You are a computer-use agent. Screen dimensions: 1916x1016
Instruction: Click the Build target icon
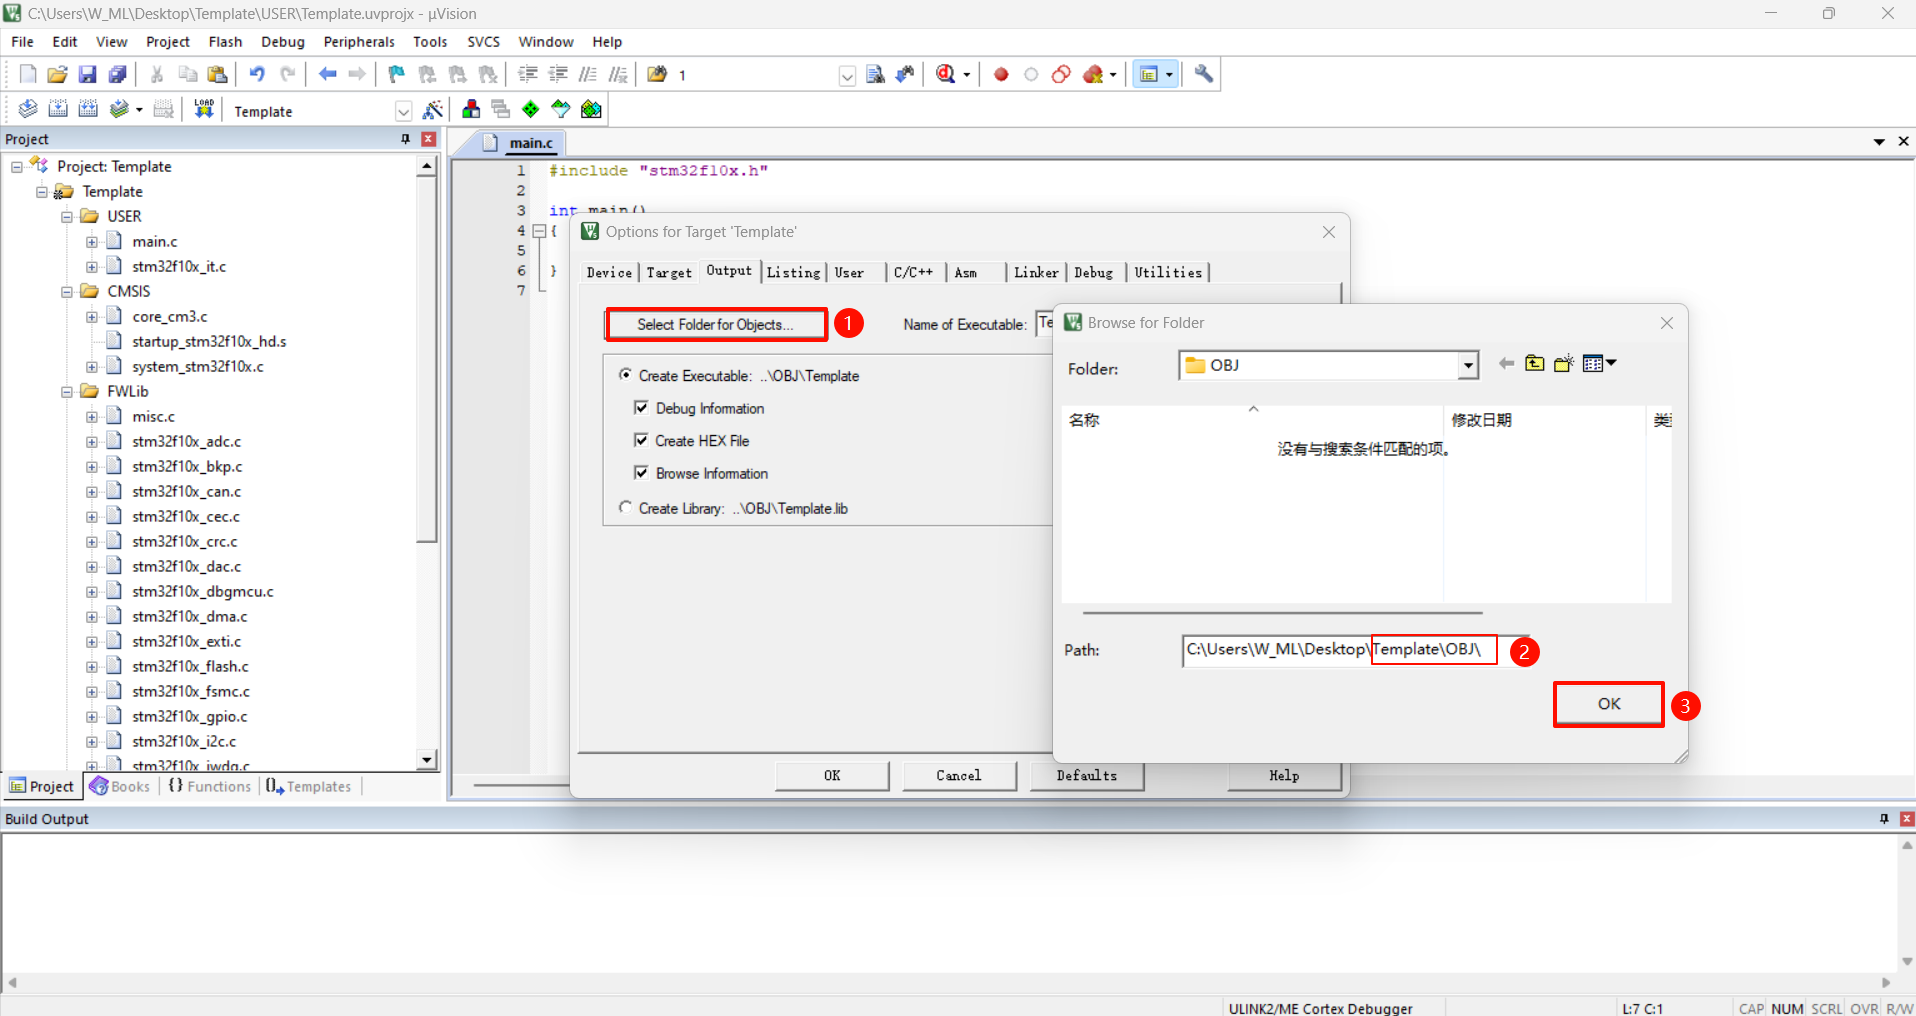tap(58, 109)
